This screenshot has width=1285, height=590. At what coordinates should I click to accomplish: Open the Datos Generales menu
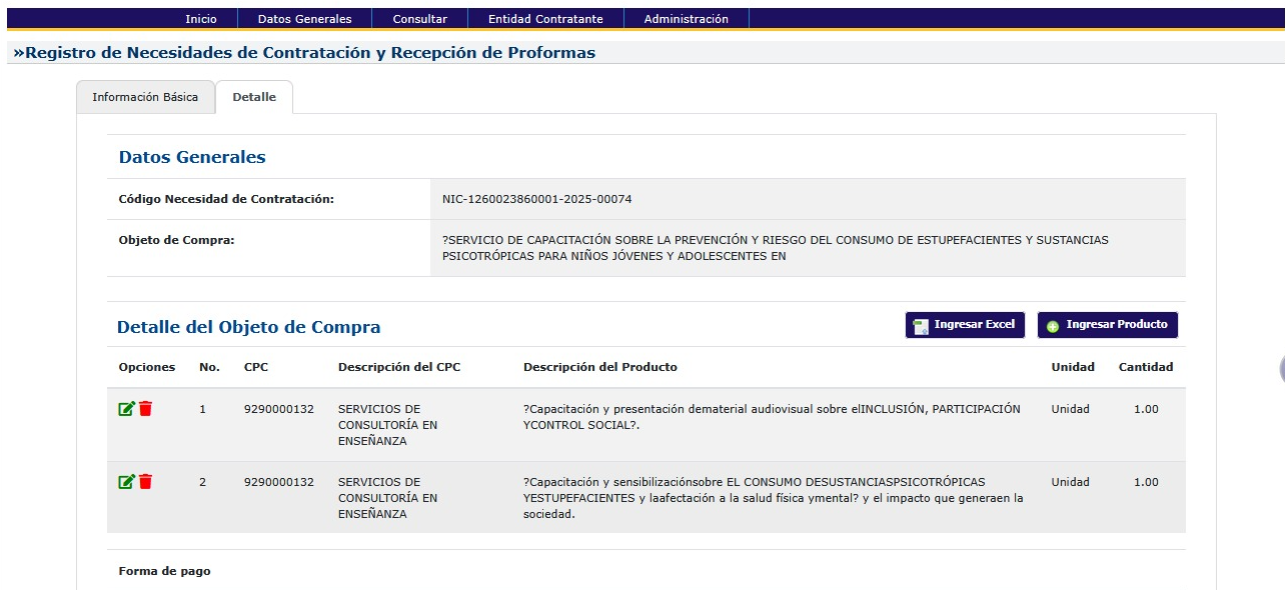[304, 19]
